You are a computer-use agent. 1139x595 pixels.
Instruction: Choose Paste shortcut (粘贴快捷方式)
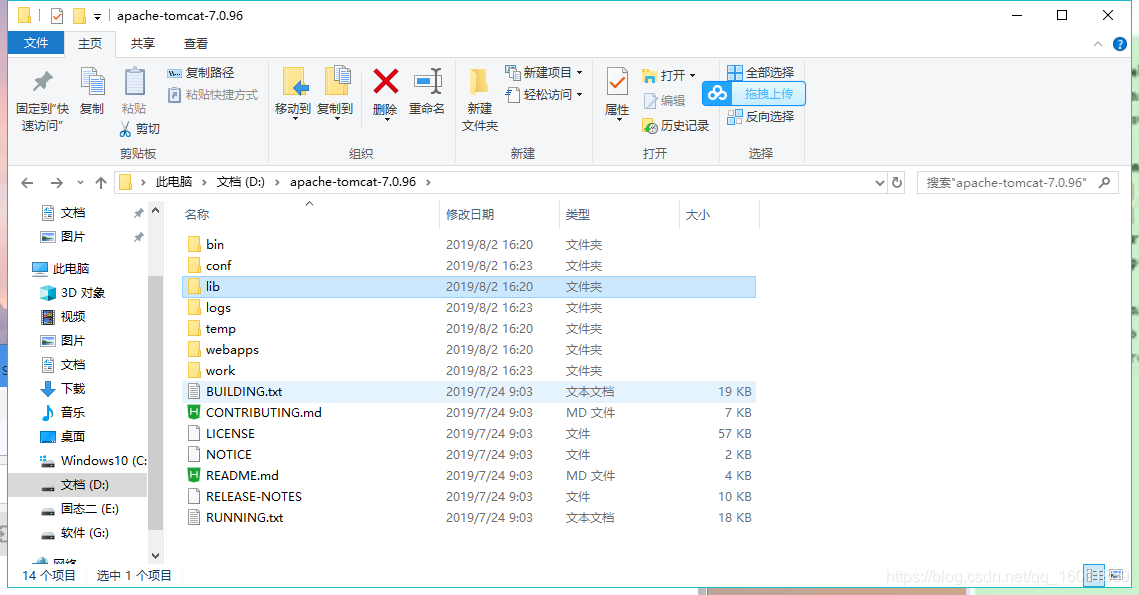(213, 94)
